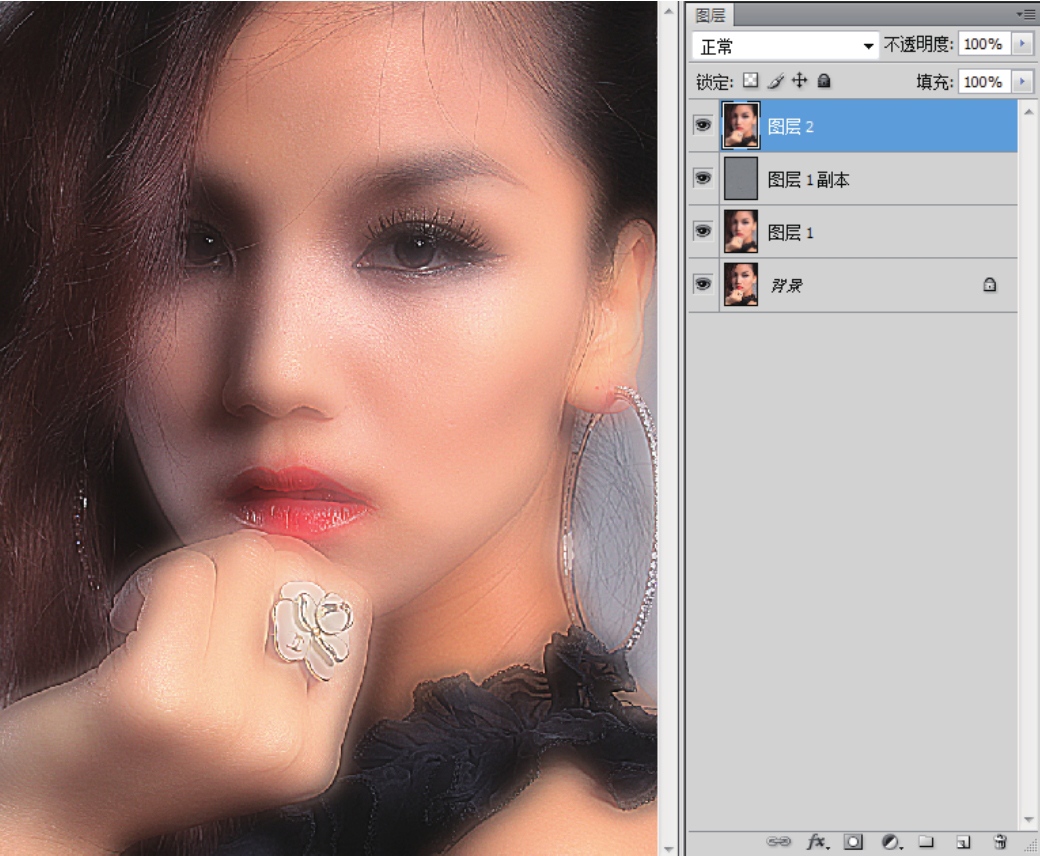This screenshot has height=856, width=1040.
Task: Toggle visibility of the 背景 layer
Action: pos(703,284)
